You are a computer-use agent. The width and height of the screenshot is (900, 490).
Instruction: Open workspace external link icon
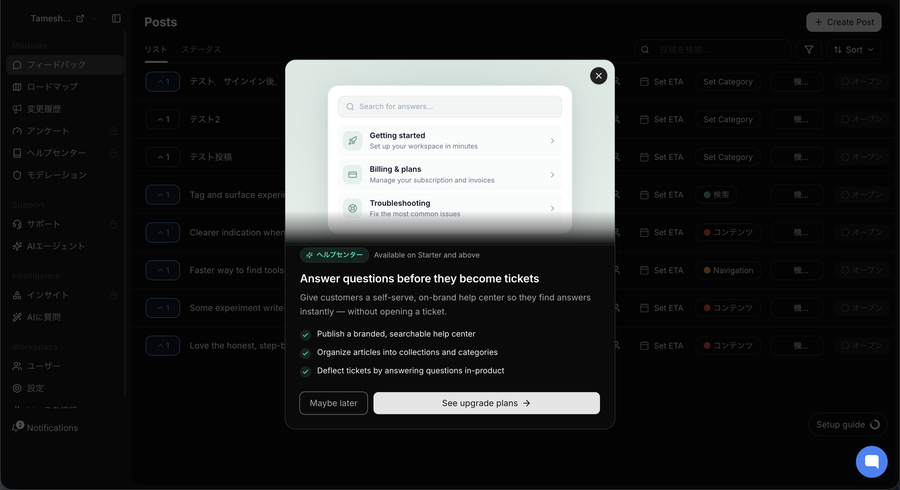coord(80,18)
